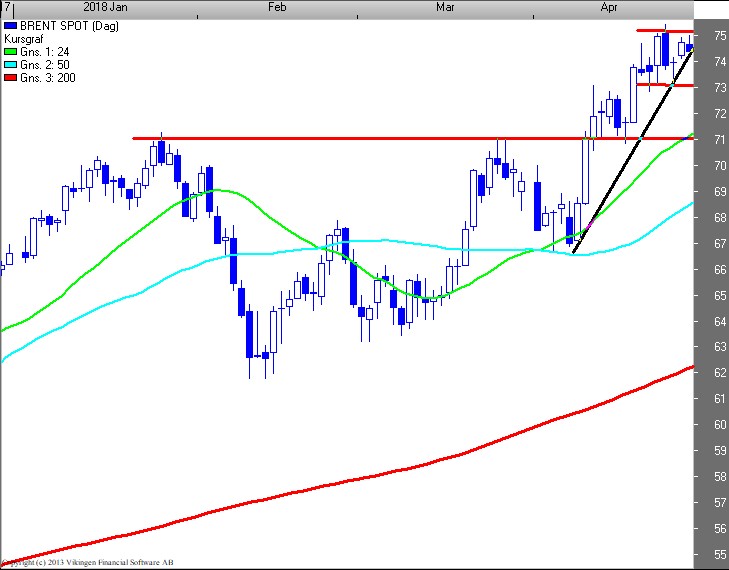Viewport: 729px width, 570px height.
Task: Click the Apr label on time axis
Action: pos(613,7)
